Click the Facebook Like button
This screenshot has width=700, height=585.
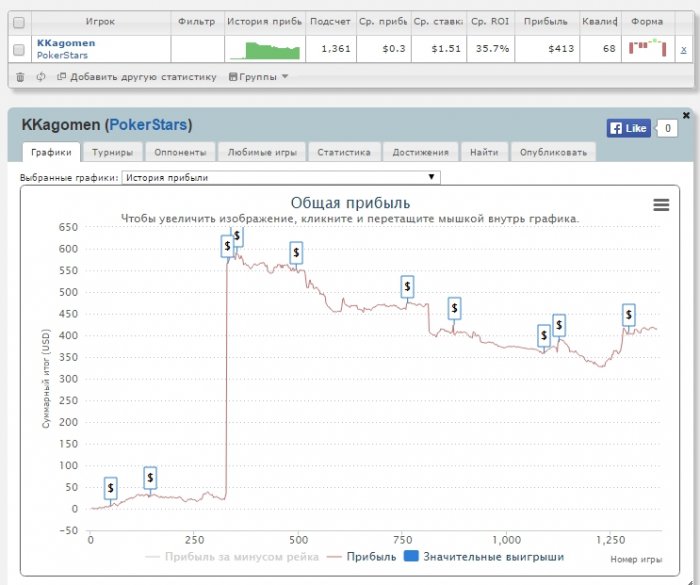point(629,129)
